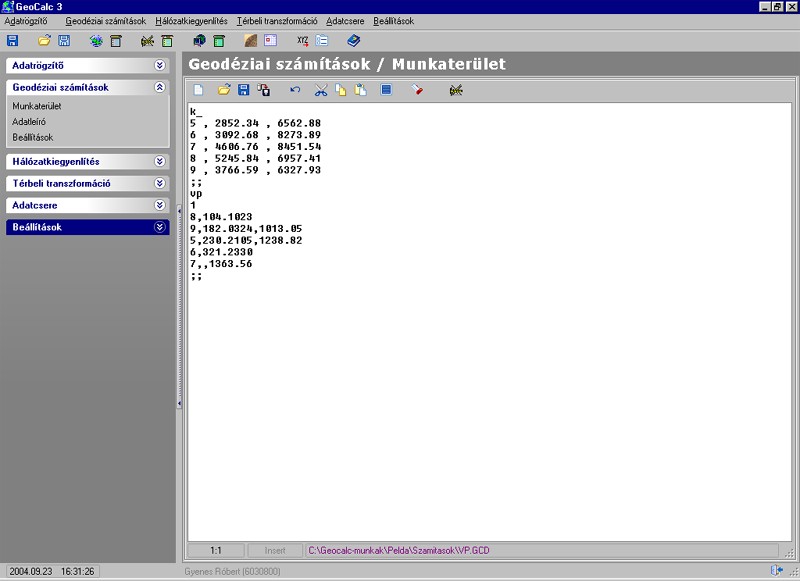Click the editor line 5,230.2105,1238.82
This screenshot has width=800, height=581.
pos(246,241)
